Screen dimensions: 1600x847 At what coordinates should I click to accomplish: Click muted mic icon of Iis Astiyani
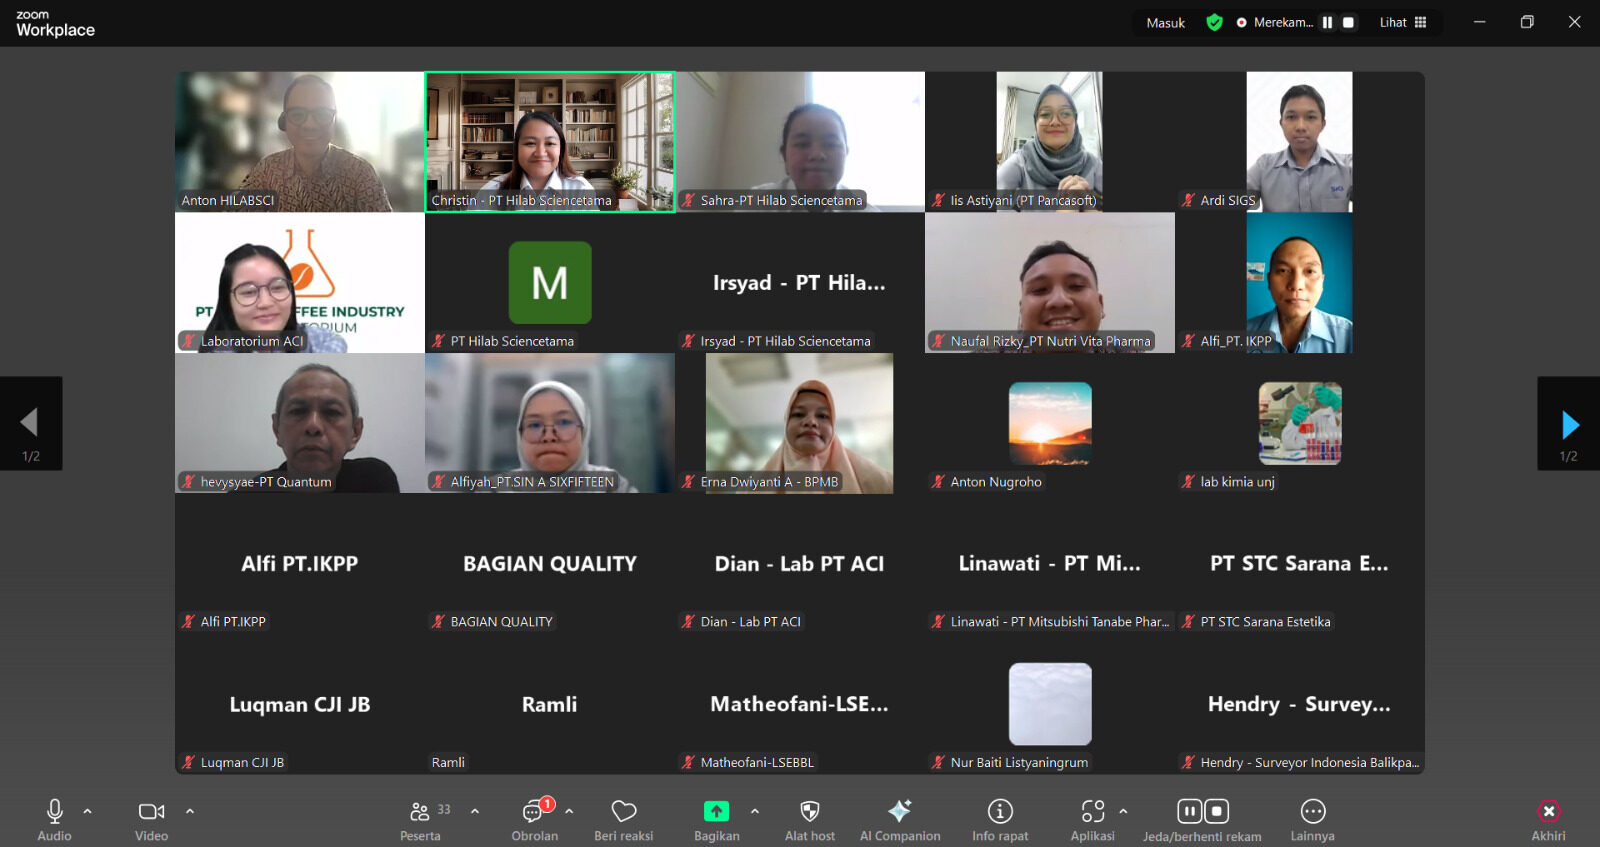[938, 200]
